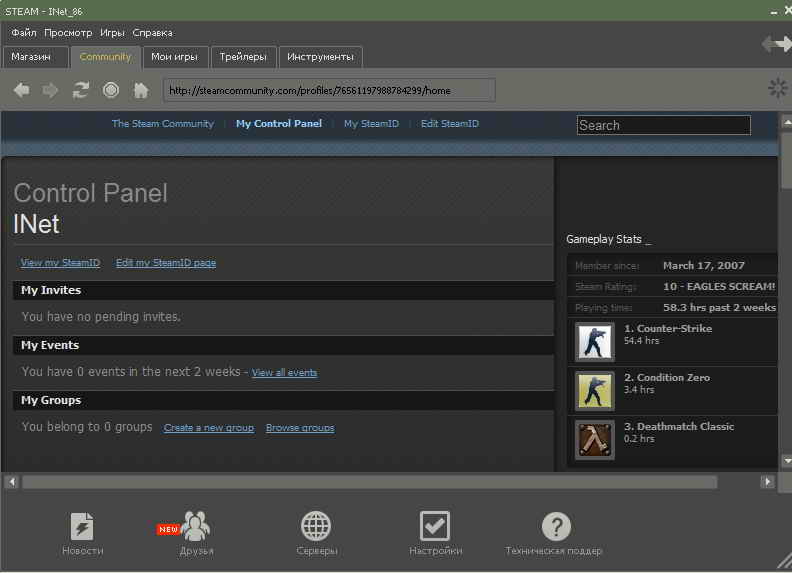792x573 pixels.
Task: Open the Просмотр menu
Action: click(x=68, y=33)
